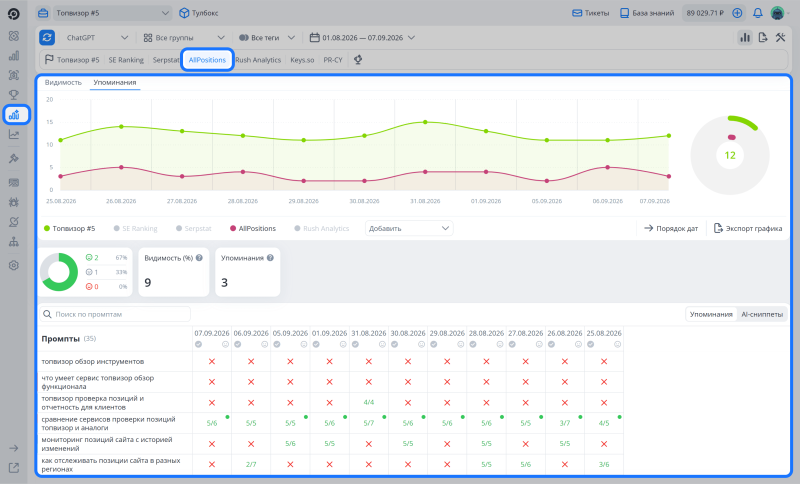Click Экспорт графика button
The height and width of the screenshot is (484, 800).
(x=748, y=228)
